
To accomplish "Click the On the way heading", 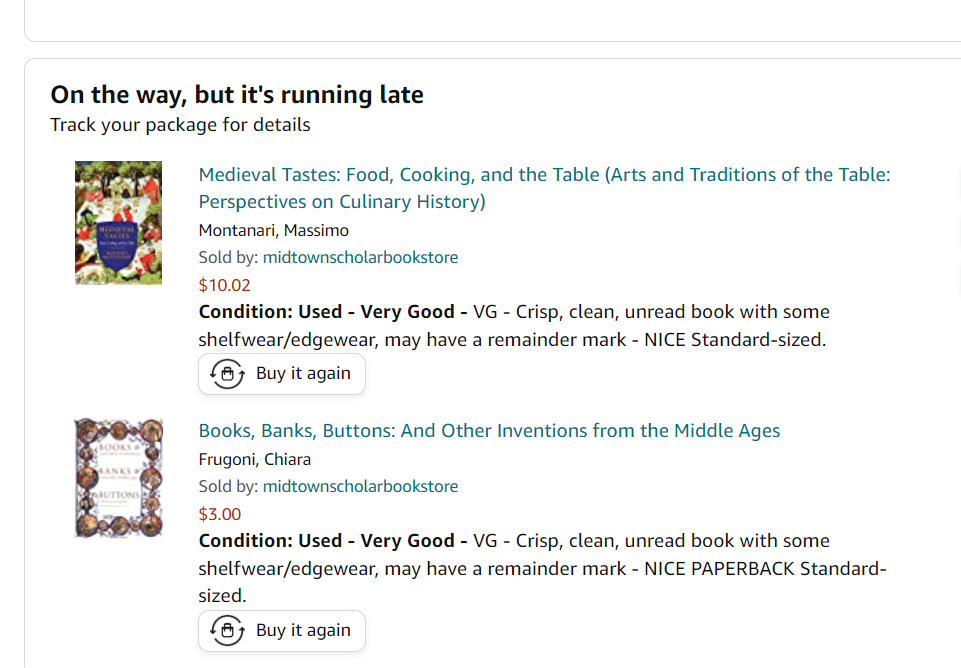I will (x=236, y=94).
